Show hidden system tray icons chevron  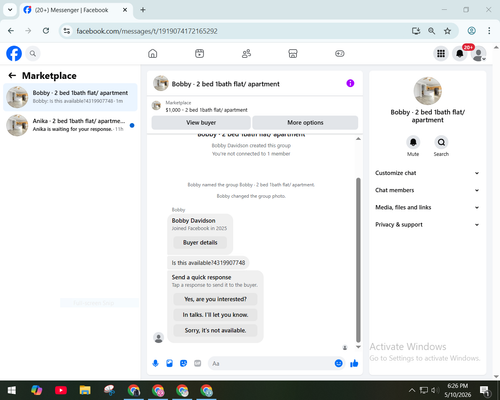pos(412,390)
